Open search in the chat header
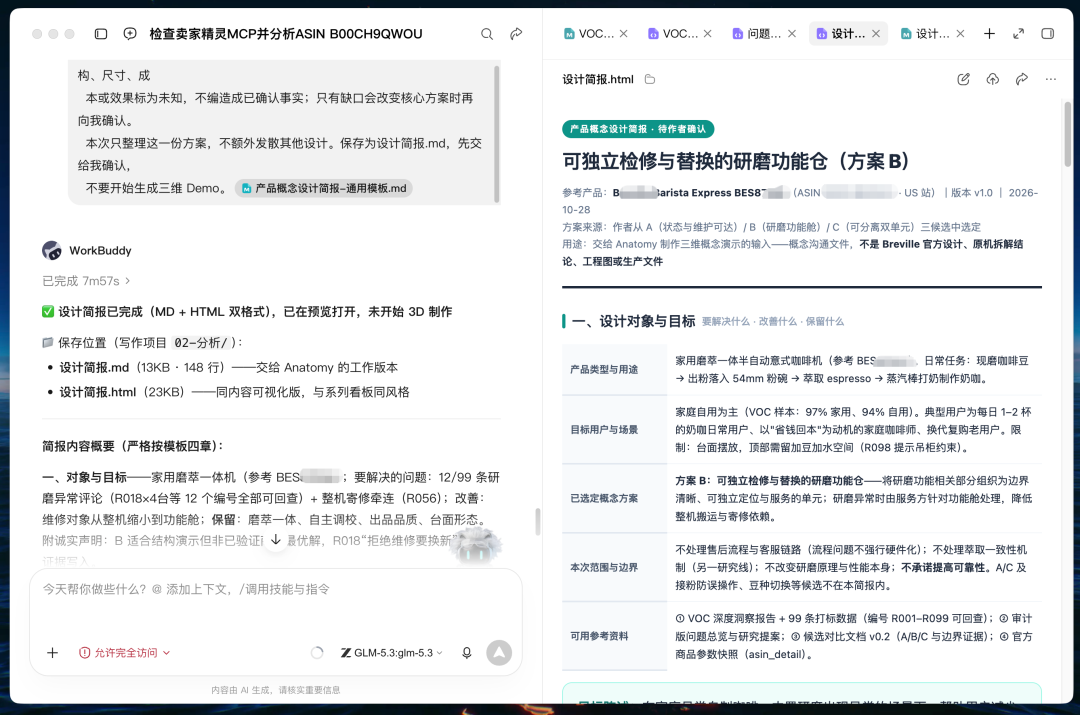The height and width of the screenshot is (715, 1080). click(487, 34)
